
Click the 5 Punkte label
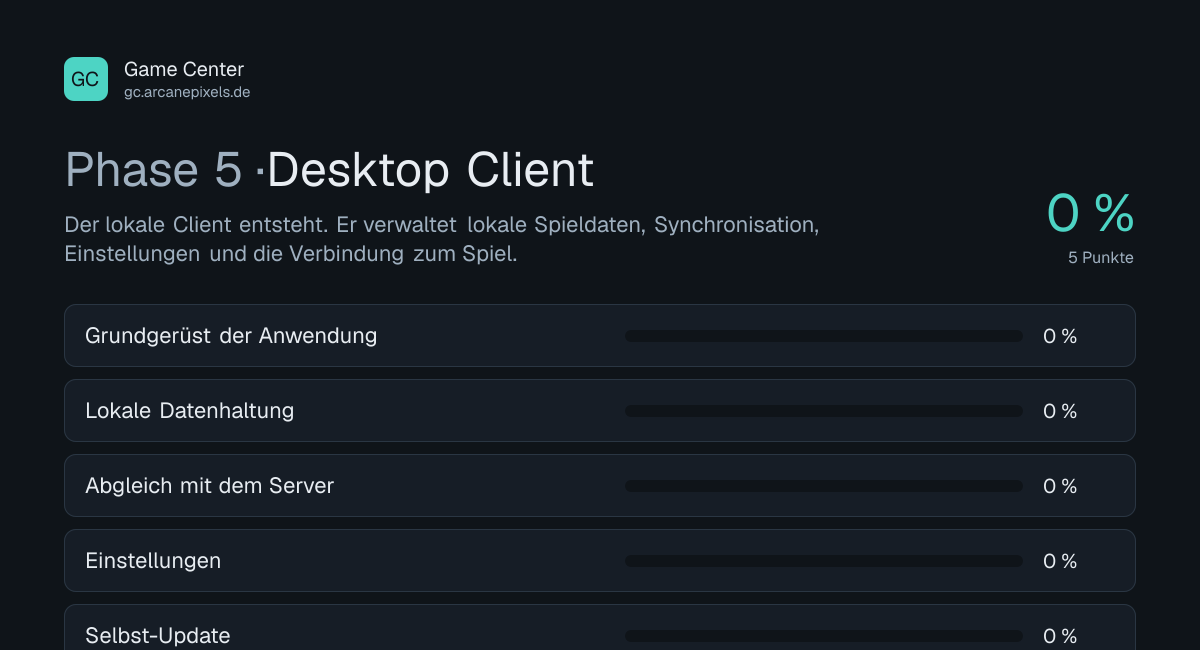pyautogui.click(x=1101, y=257)
